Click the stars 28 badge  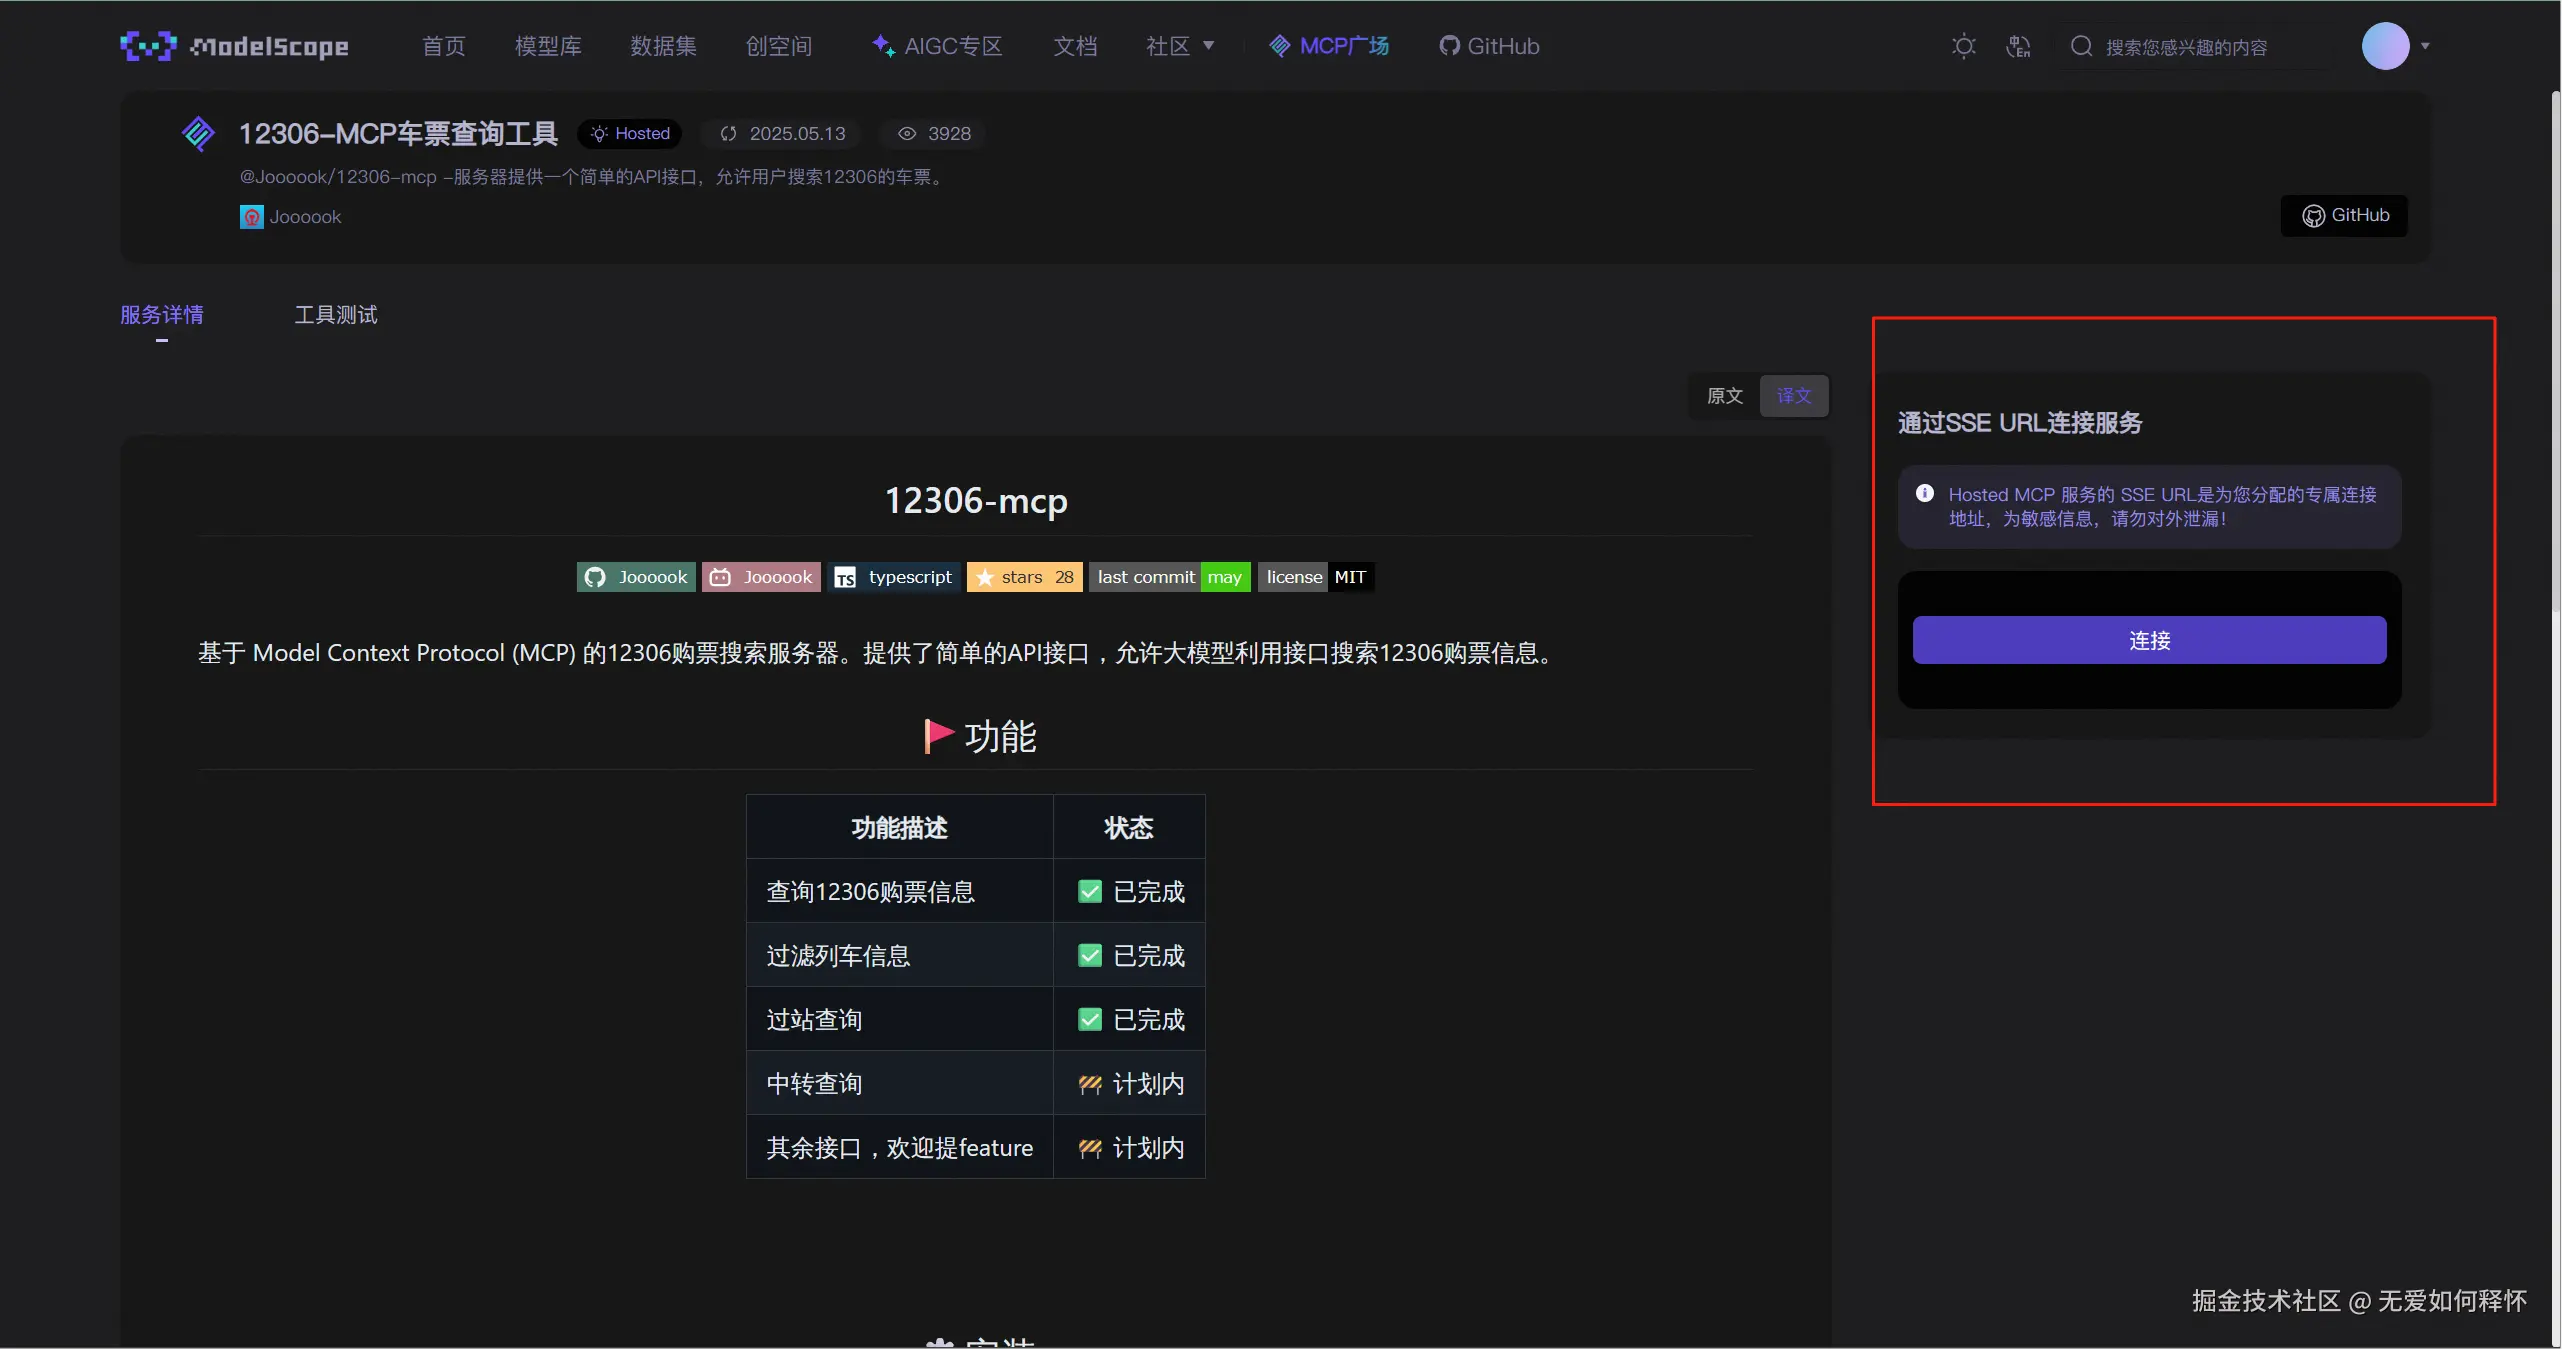pyautogui.click(x=1024, y=577)
